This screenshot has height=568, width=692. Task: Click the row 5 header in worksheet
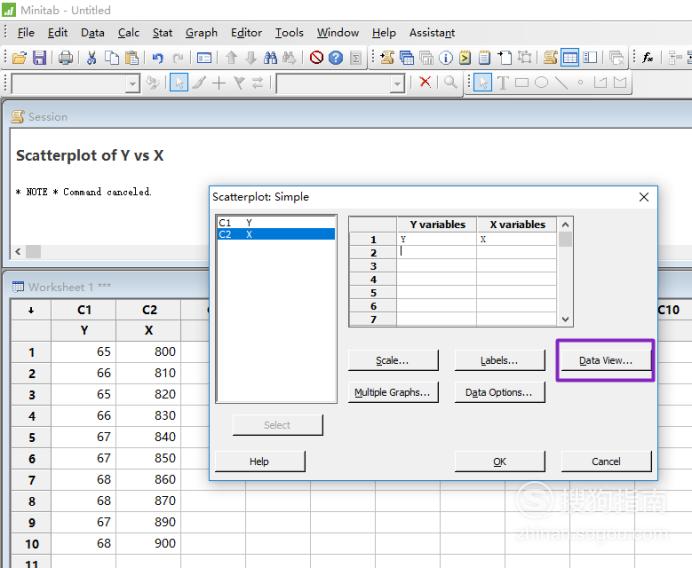[x=31, y=437]
